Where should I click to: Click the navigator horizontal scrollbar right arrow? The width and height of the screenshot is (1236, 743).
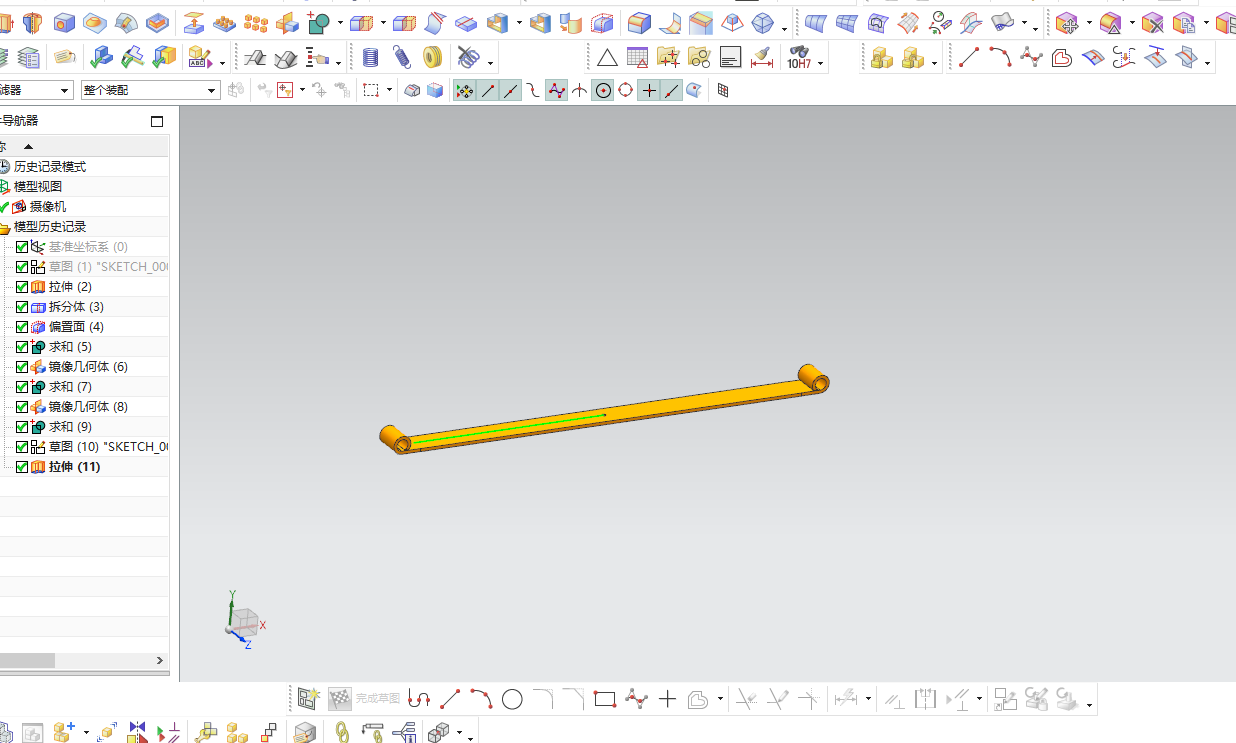160,661
